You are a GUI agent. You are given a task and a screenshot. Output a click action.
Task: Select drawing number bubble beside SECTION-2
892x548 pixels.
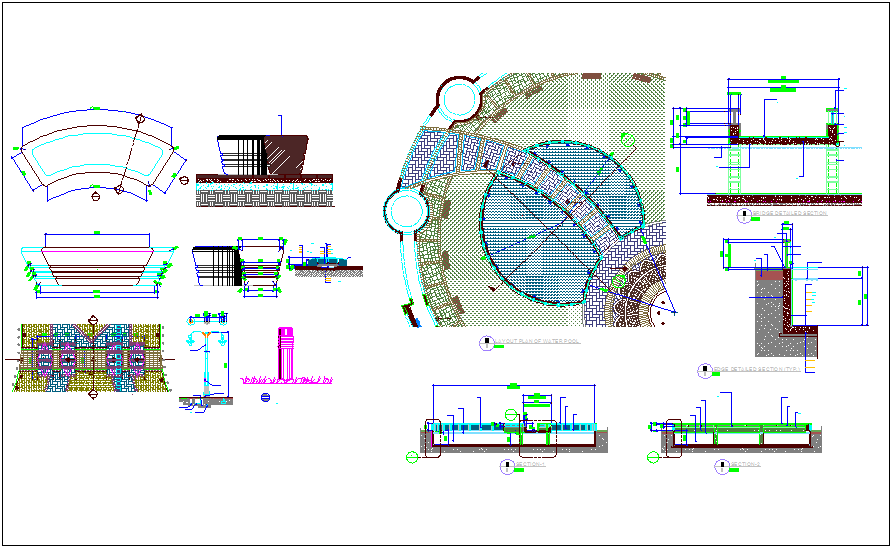(x=722, y=467)
